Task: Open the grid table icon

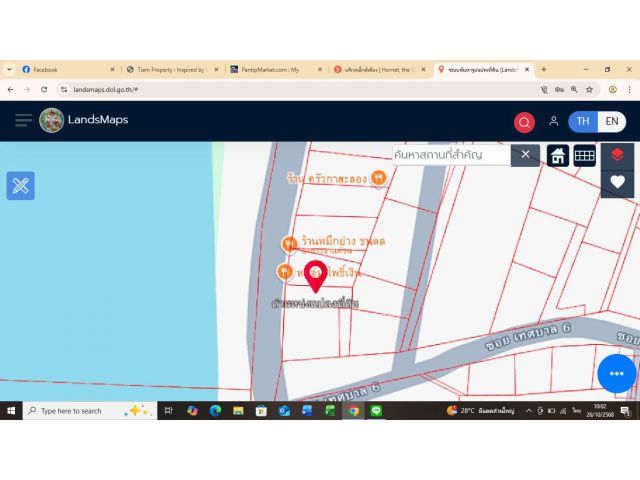Action: pyautogui.click(x=585, y=155)
